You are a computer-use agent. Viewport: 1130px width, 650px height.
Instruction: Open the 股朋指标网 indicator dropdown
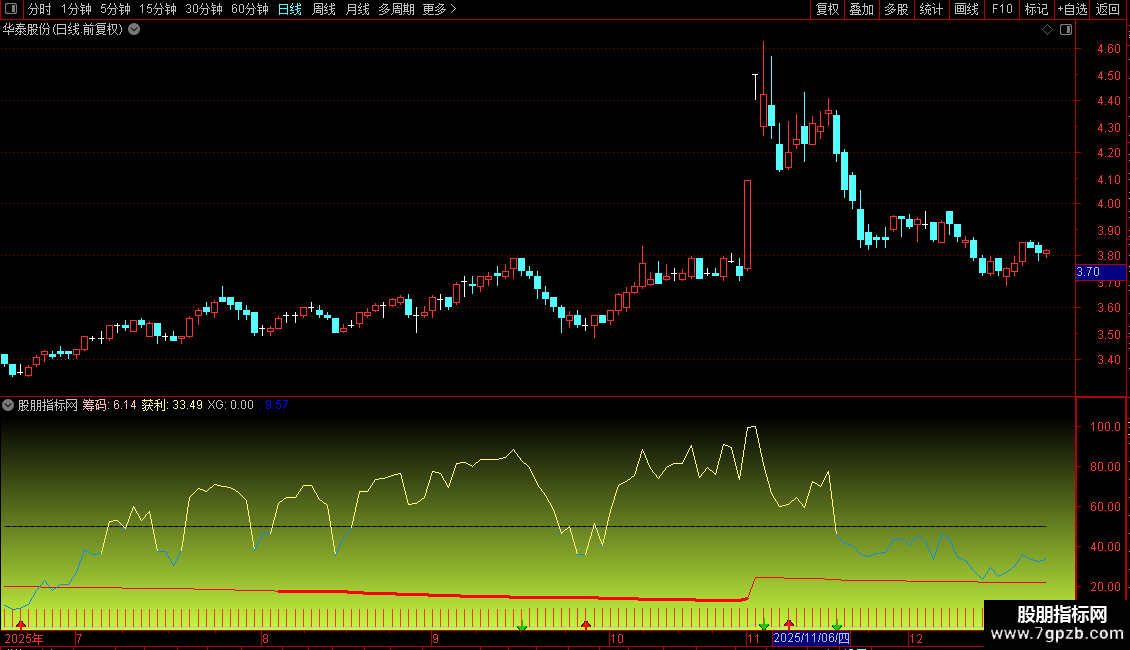point(8,405)
